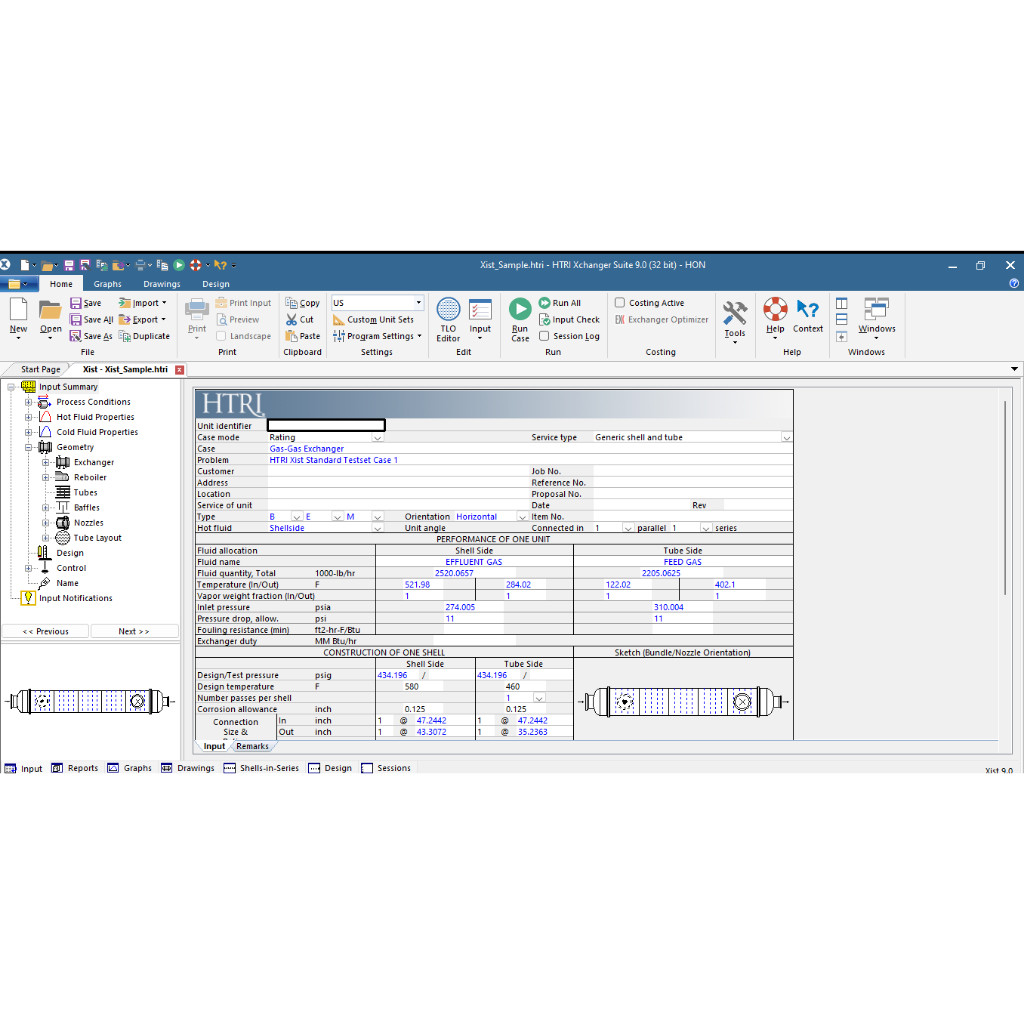
Task: Click Run All
Action: [560, 303]
